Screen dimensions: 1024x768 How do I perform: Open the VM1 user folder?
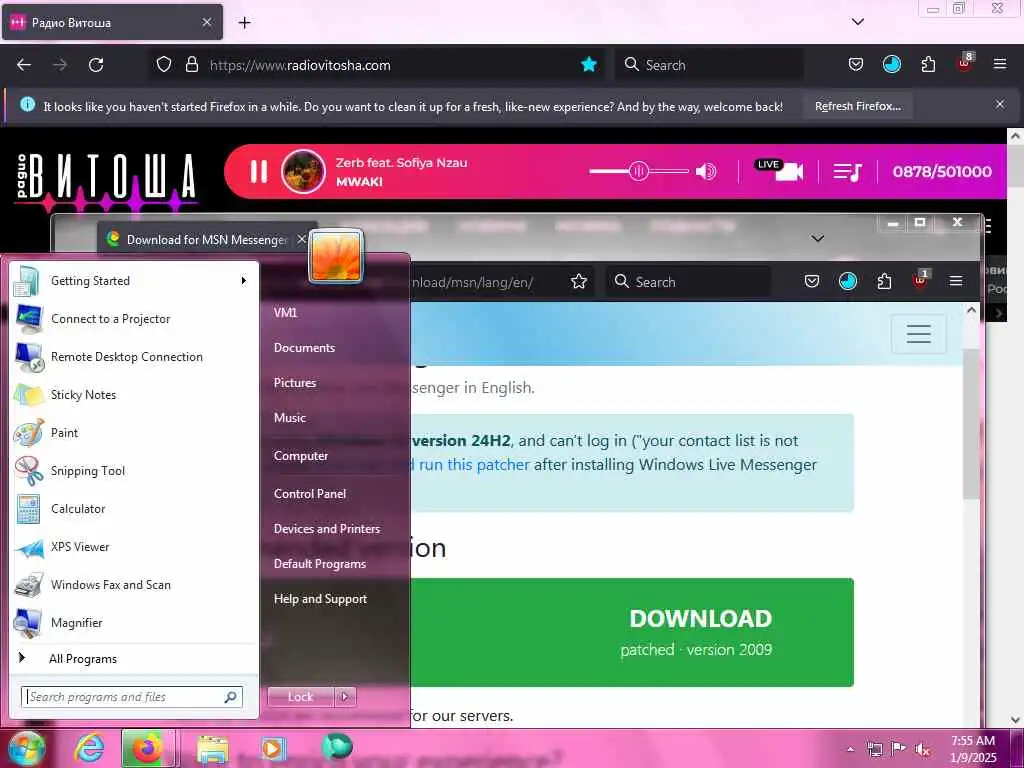click(285, 312)
